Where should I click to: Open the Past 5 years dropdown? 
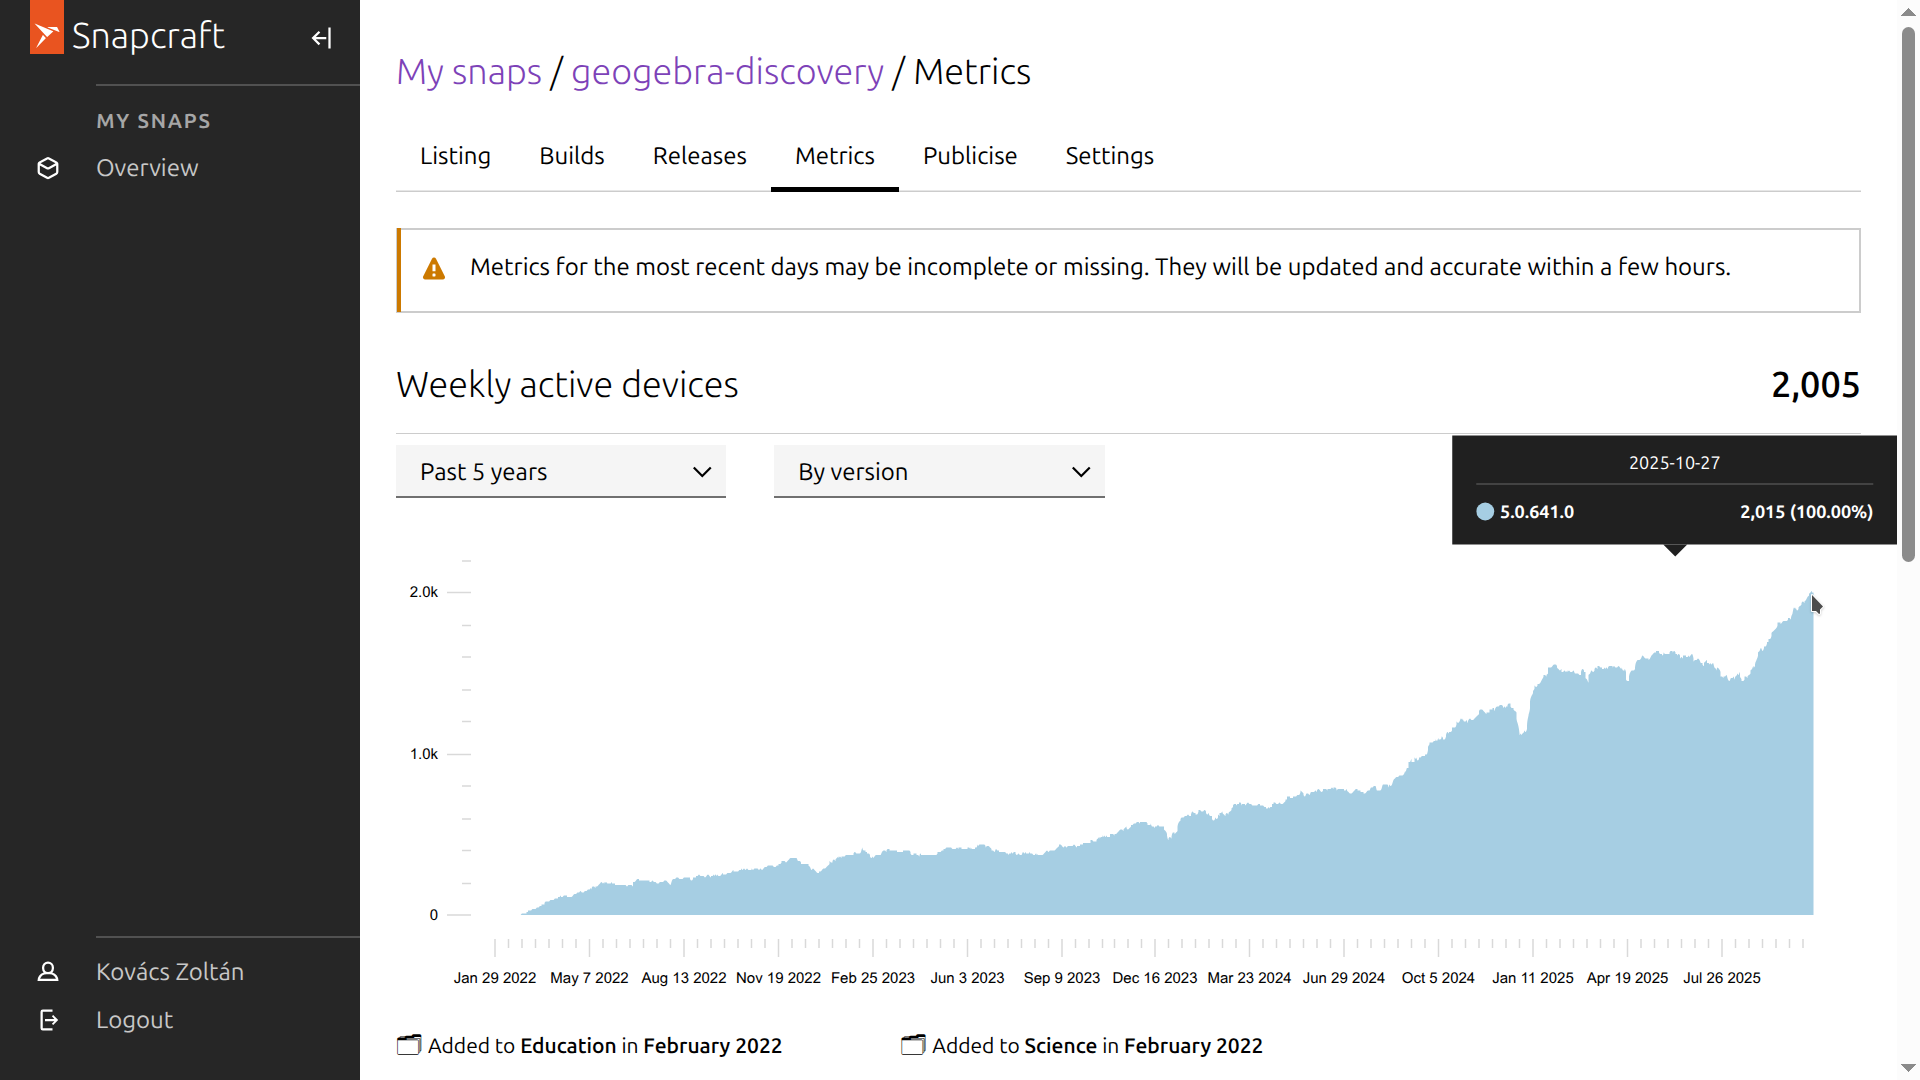560,472
